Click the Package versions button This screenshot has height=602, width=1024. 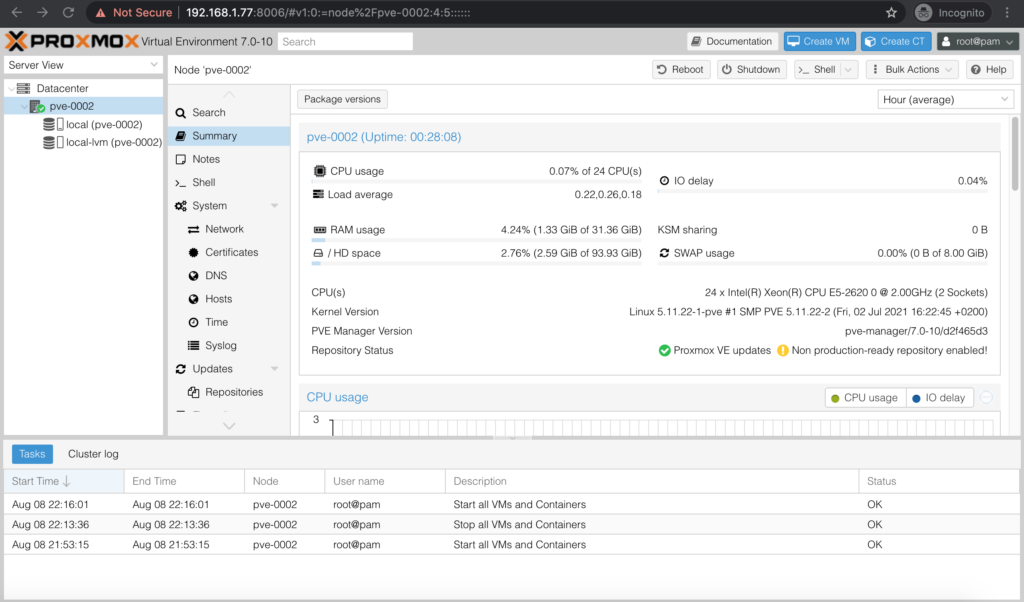(x=342, y=99)
